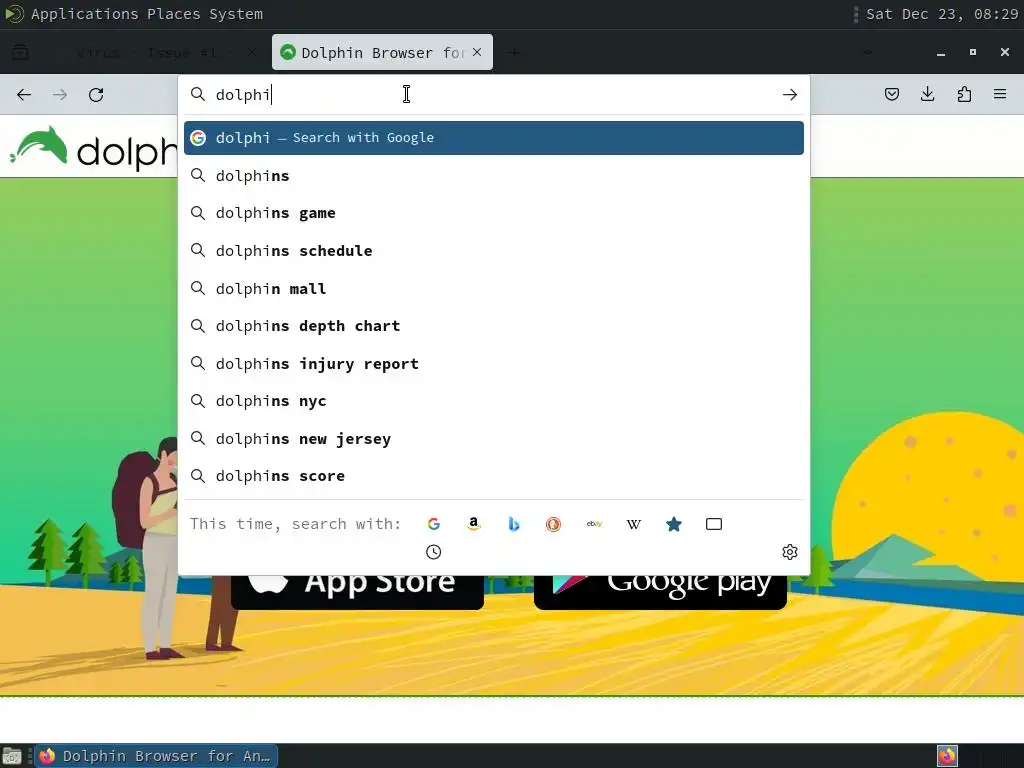
Task: Expand the list all tabs chevron
Action: (x=867, y=52)
